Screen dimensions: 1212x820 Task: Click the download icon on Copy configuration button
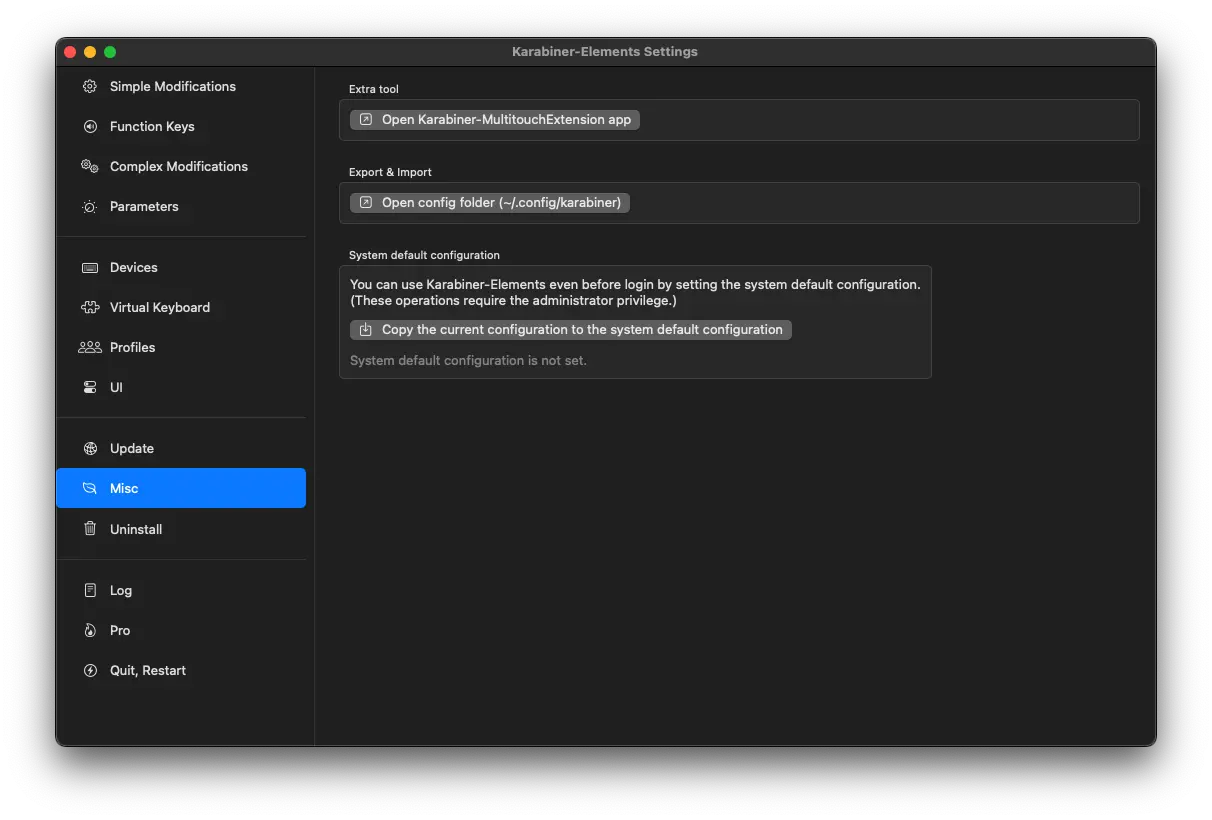point(366,329)
